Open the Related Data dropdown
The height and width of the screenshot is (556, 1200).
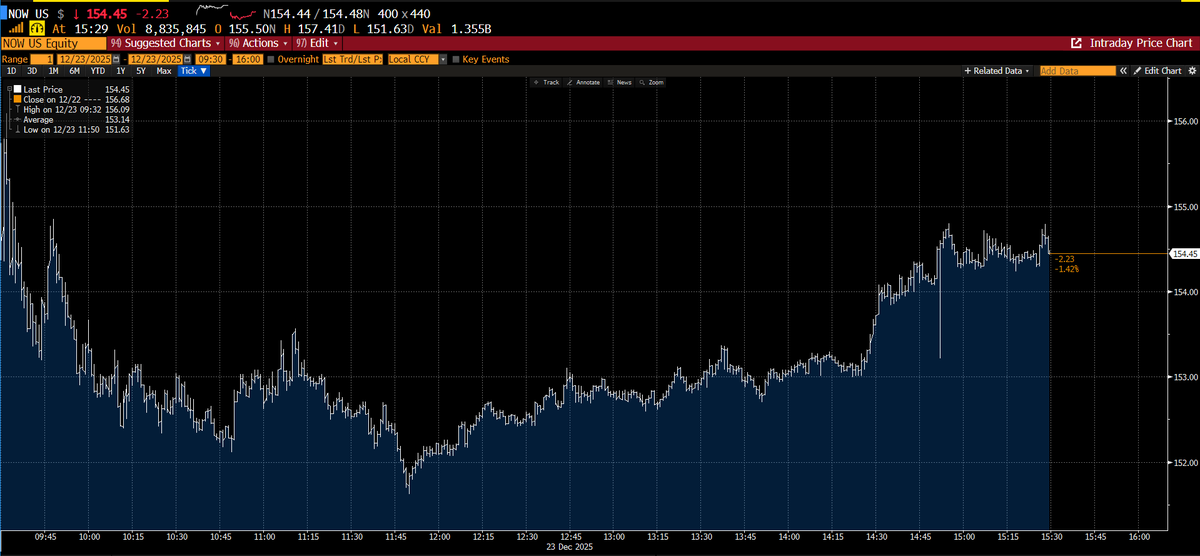point(996,71)
